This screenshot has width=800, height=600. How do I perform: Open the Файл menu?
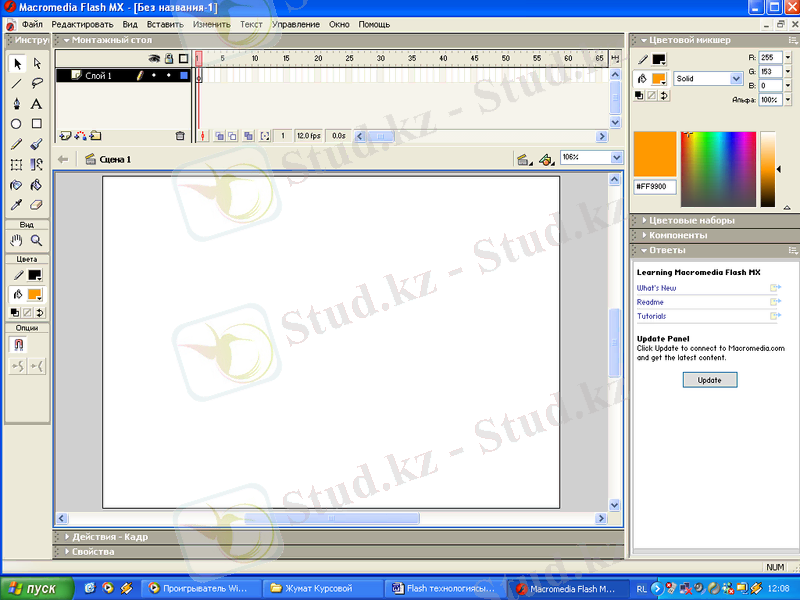(32, 24)
